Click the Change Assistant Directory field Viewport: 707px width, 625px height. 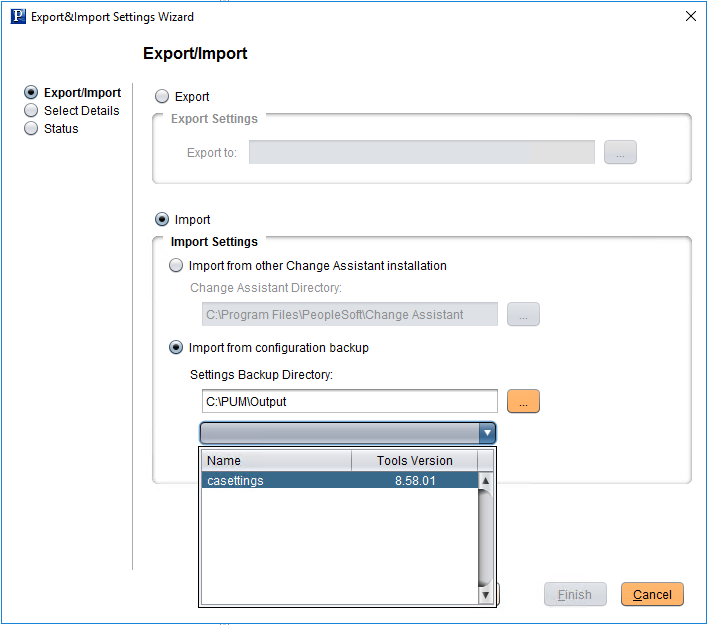pos(349,314)
